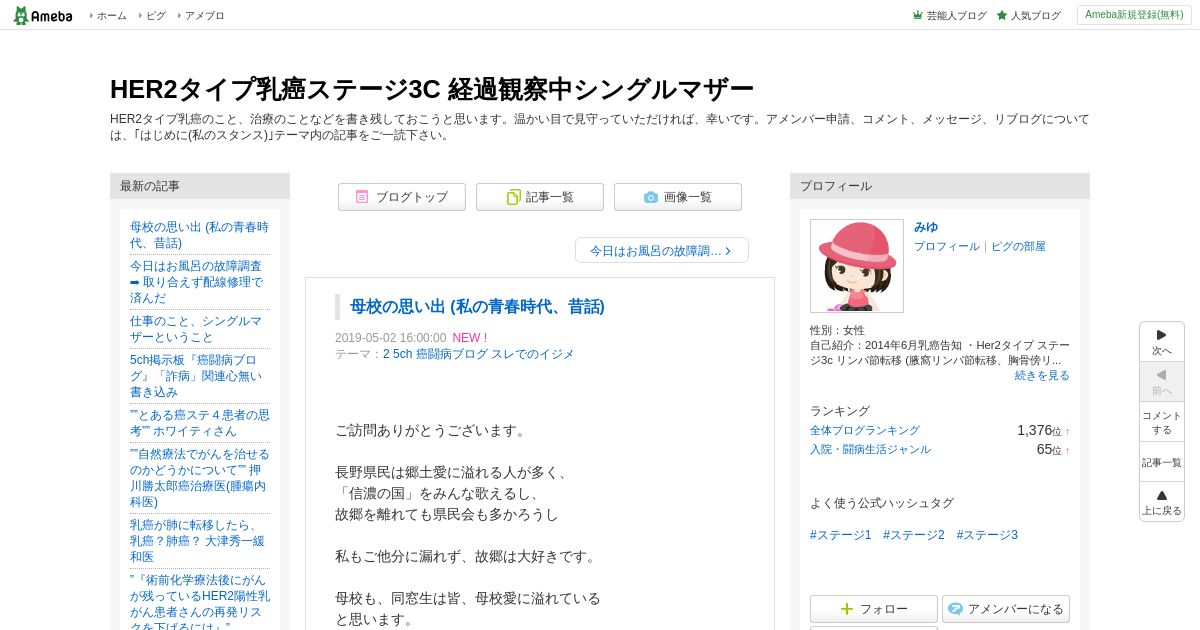Click the star icon beside 人気ブログ
The image size is (1200, 630).
(x=1002, y=15)
